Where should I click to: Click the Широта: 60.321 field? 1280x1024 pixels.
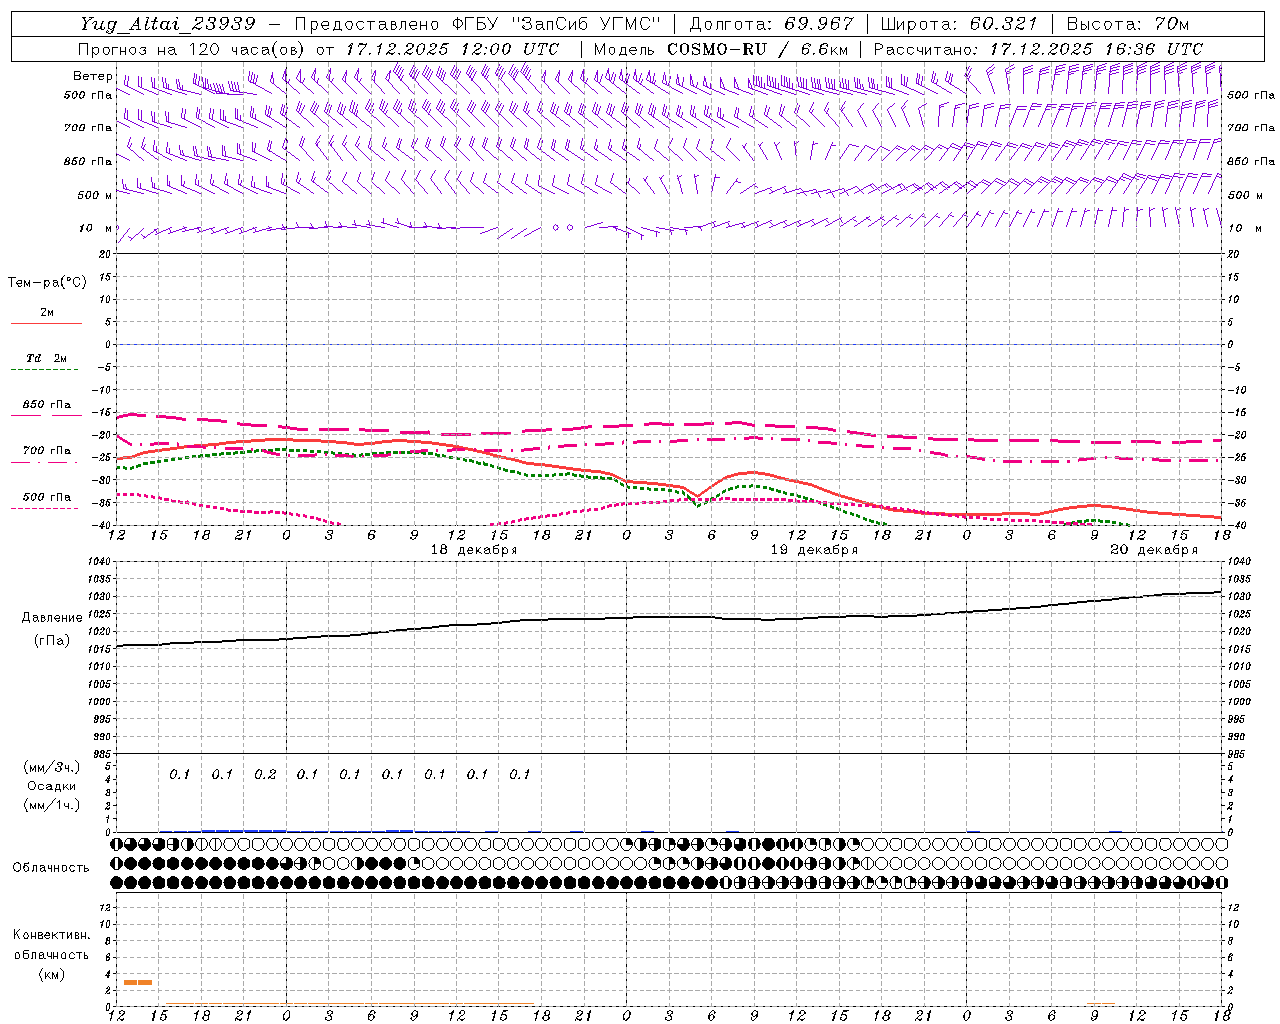(958, 24)
